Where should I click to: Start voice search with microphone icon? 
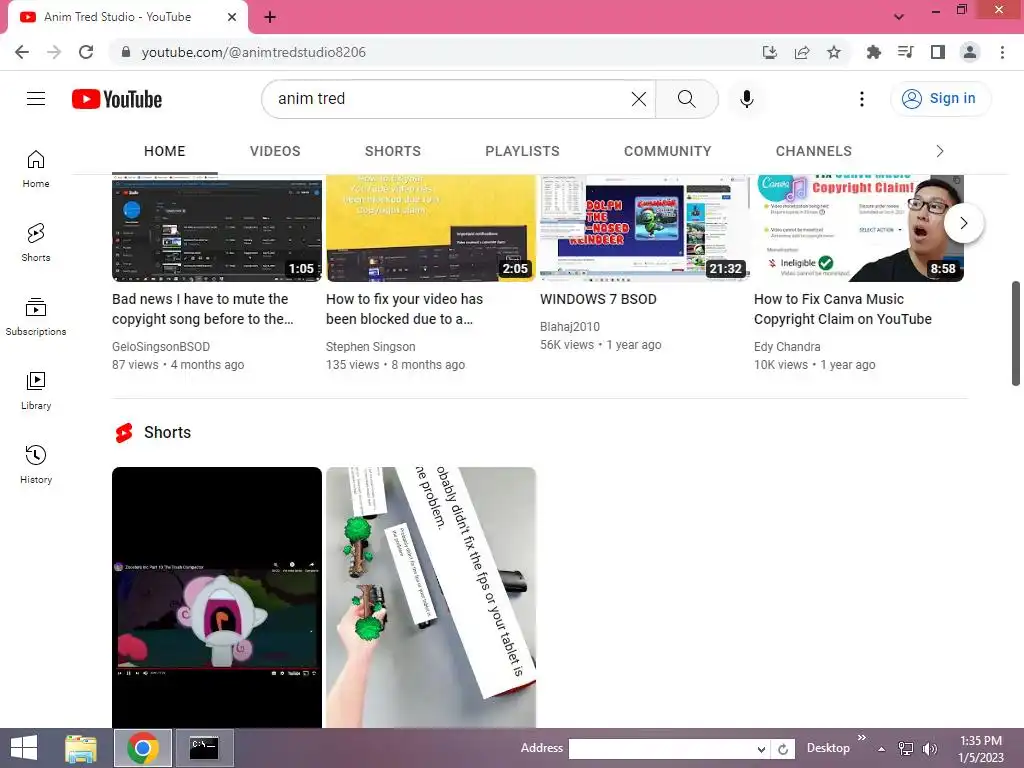pos(746,99)
